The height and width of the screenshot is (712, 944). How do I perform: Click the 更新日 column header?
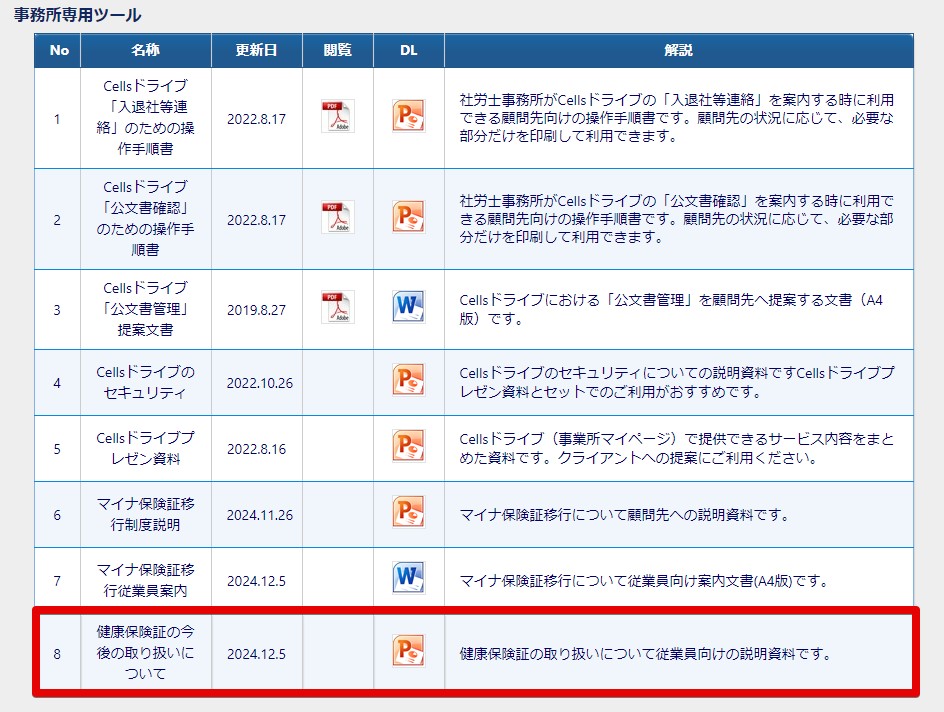click(x=256, y=50)
